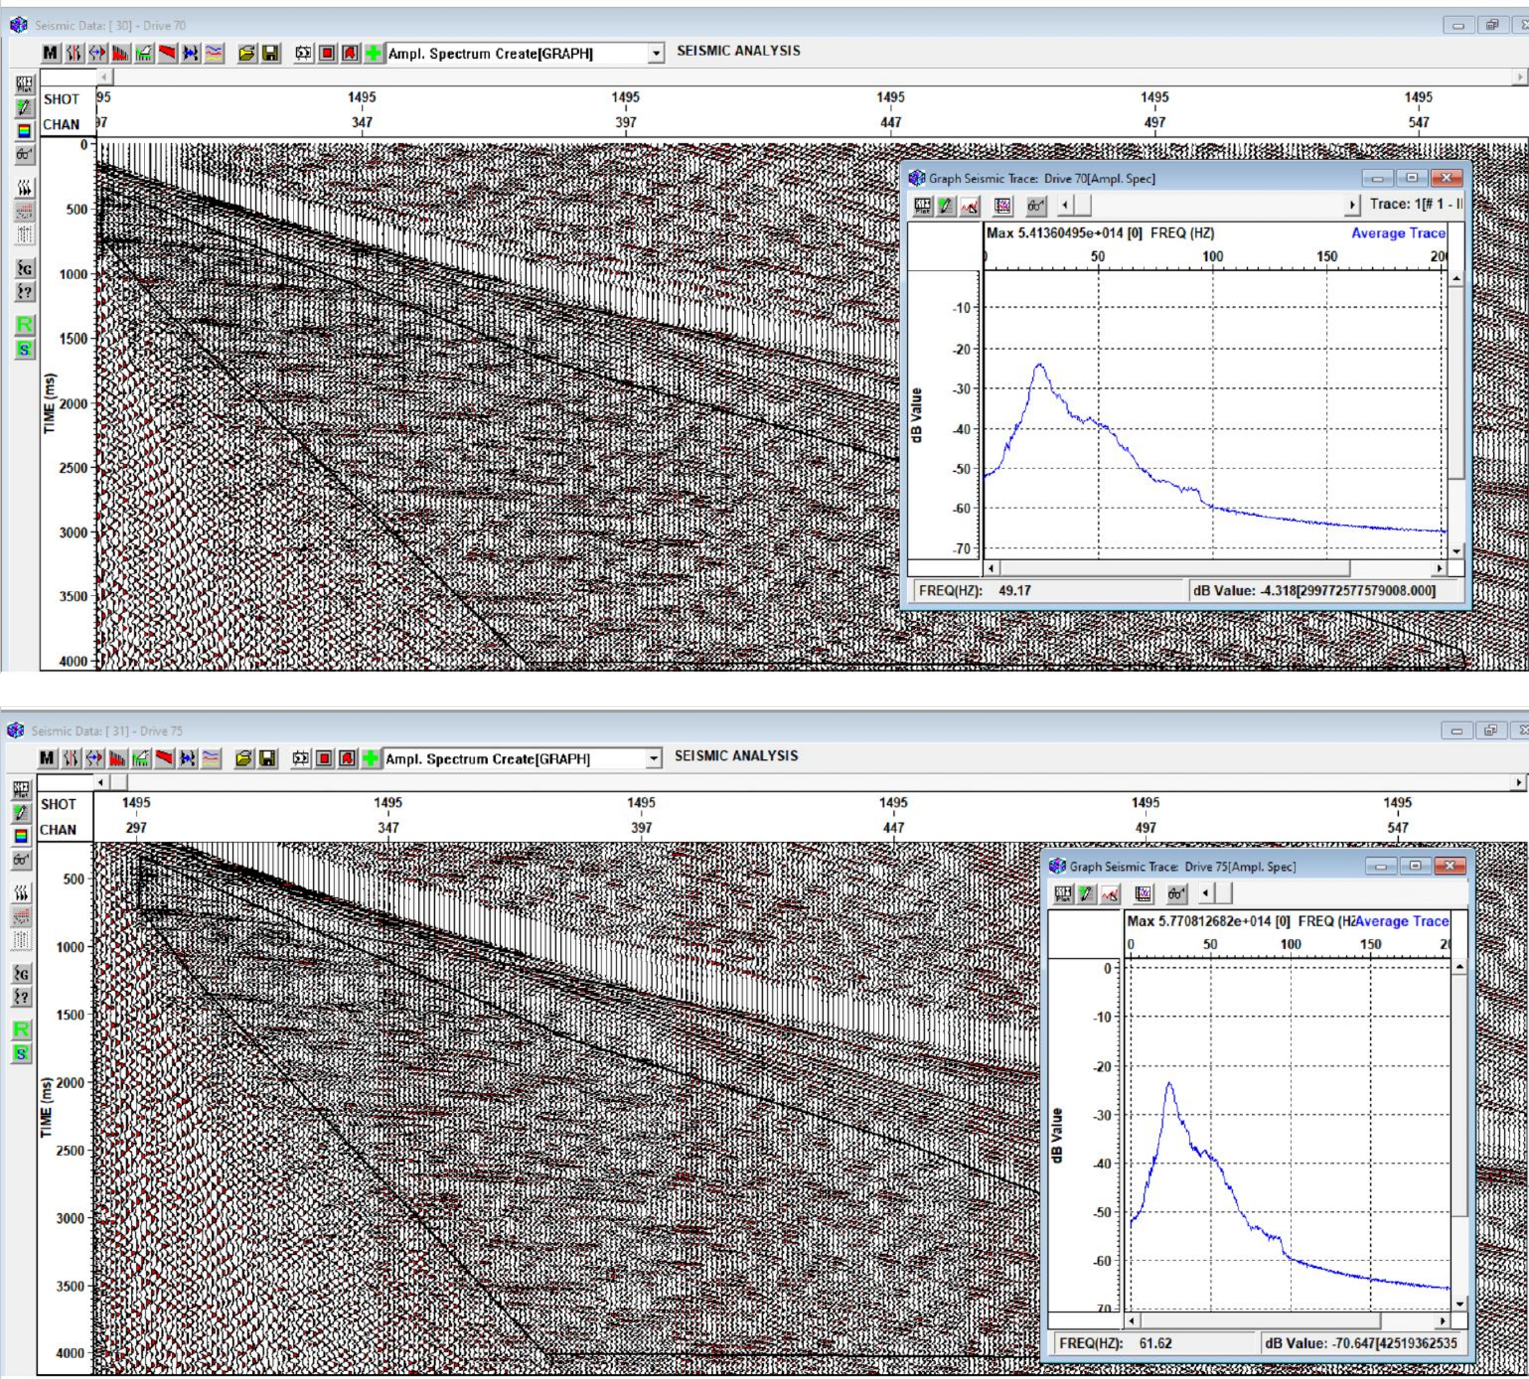Click trace scroll right arrow in Drive 70 graph
The image size is (1529, 1379).
[1352, 205]
